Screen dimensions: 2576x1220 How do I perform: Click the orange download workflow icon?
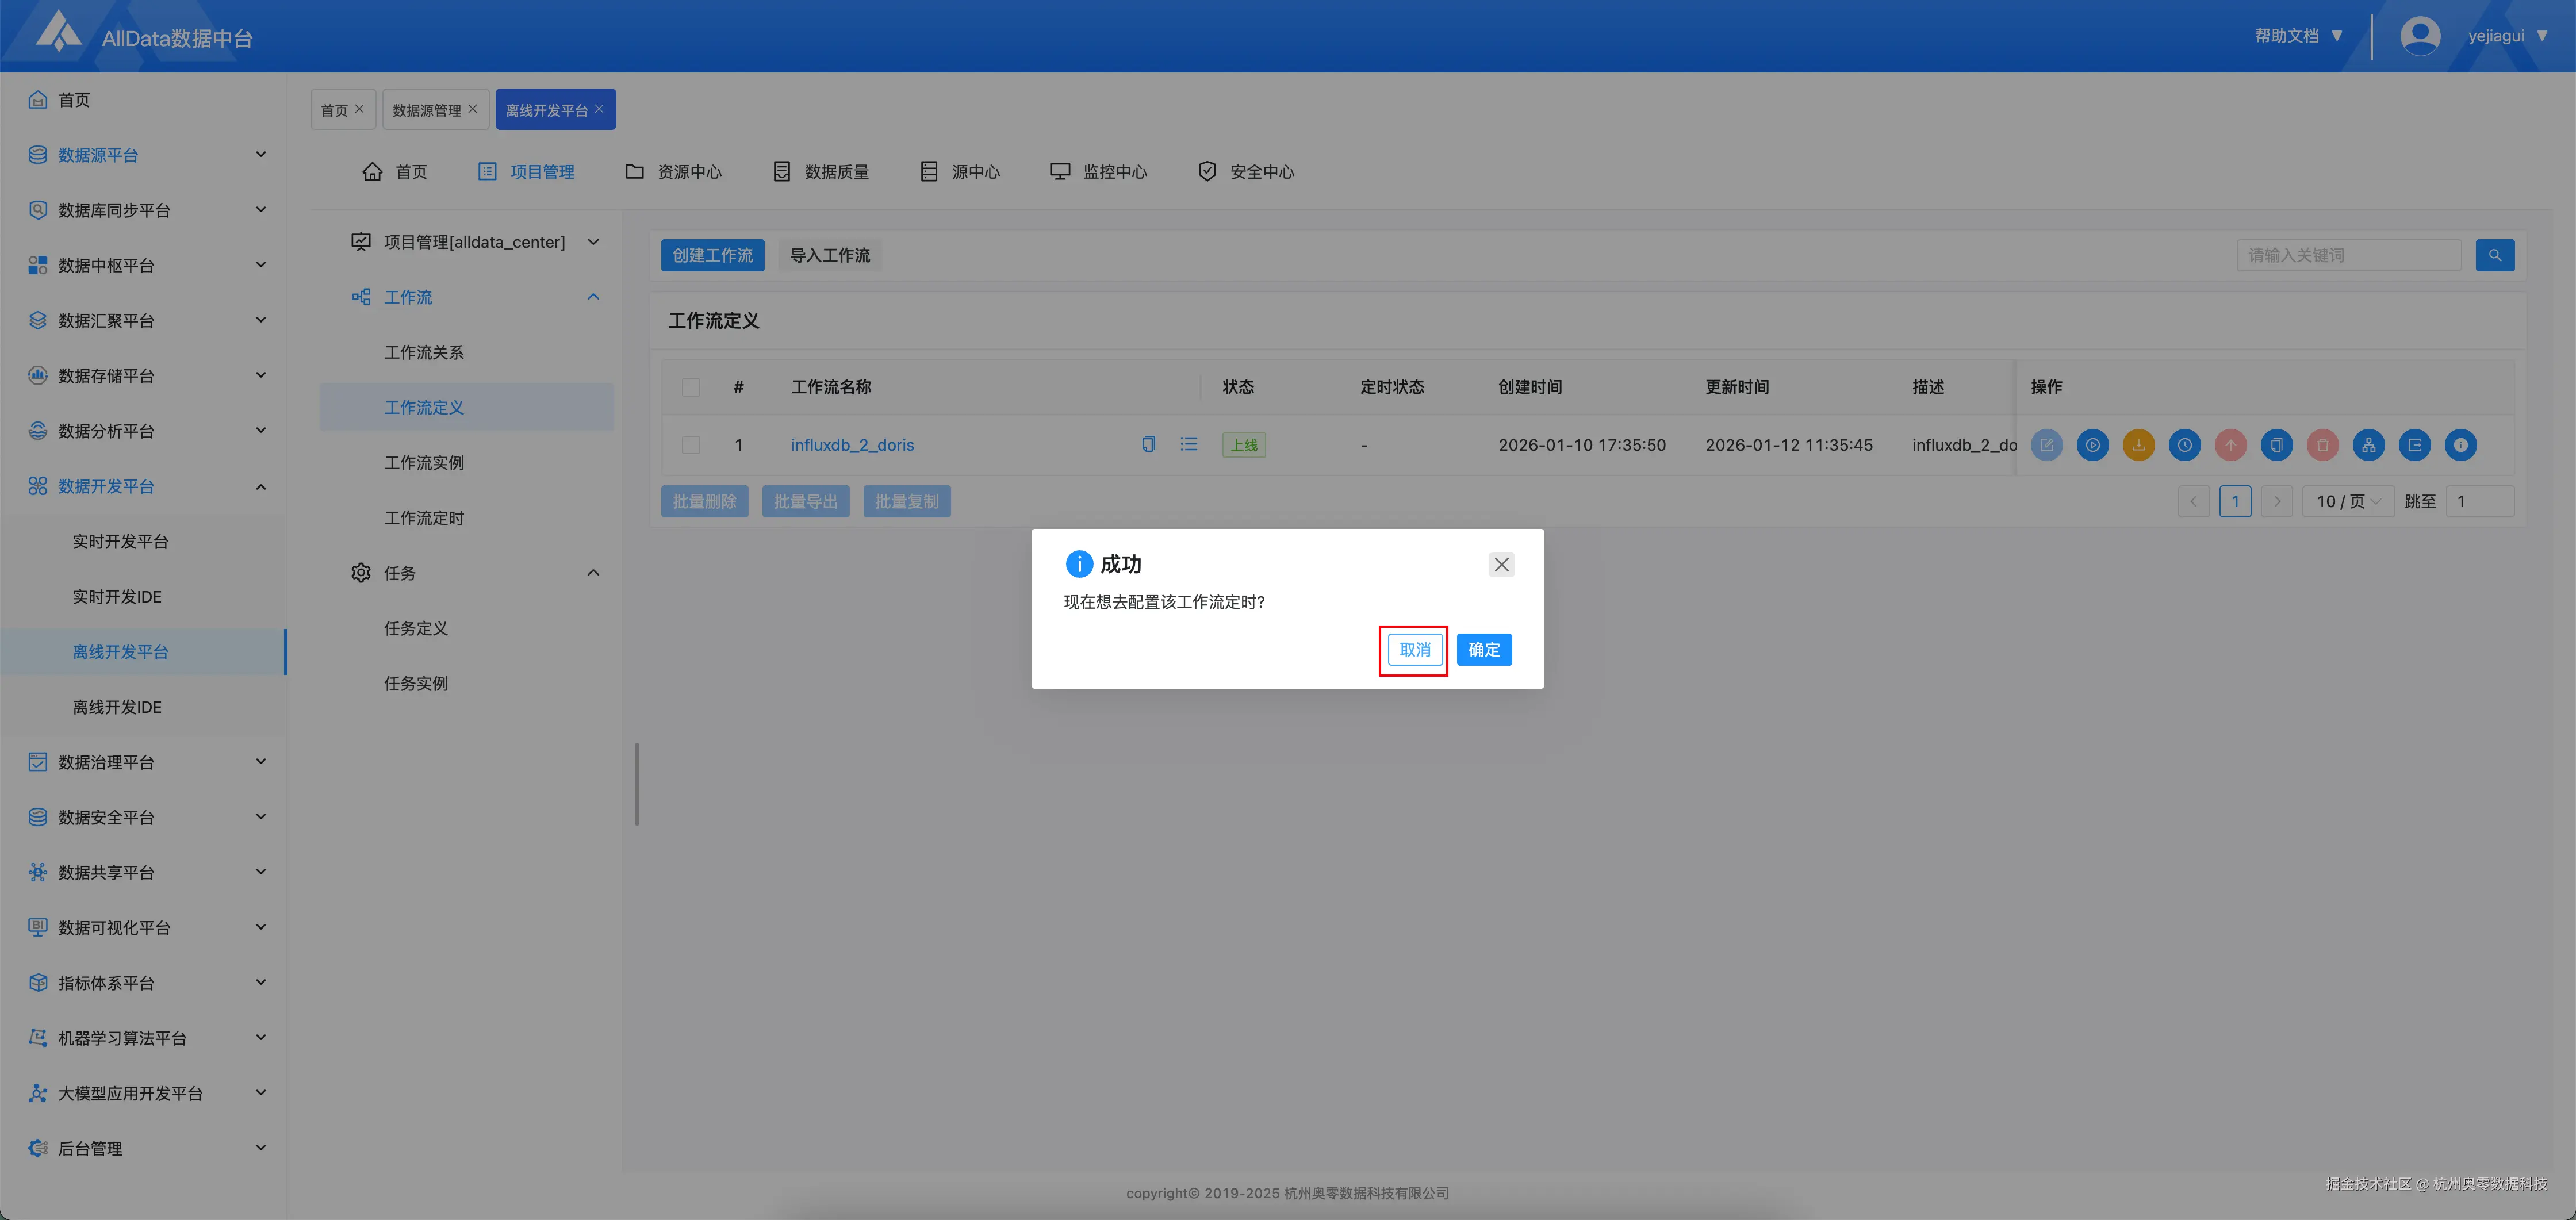[2138, 445]
